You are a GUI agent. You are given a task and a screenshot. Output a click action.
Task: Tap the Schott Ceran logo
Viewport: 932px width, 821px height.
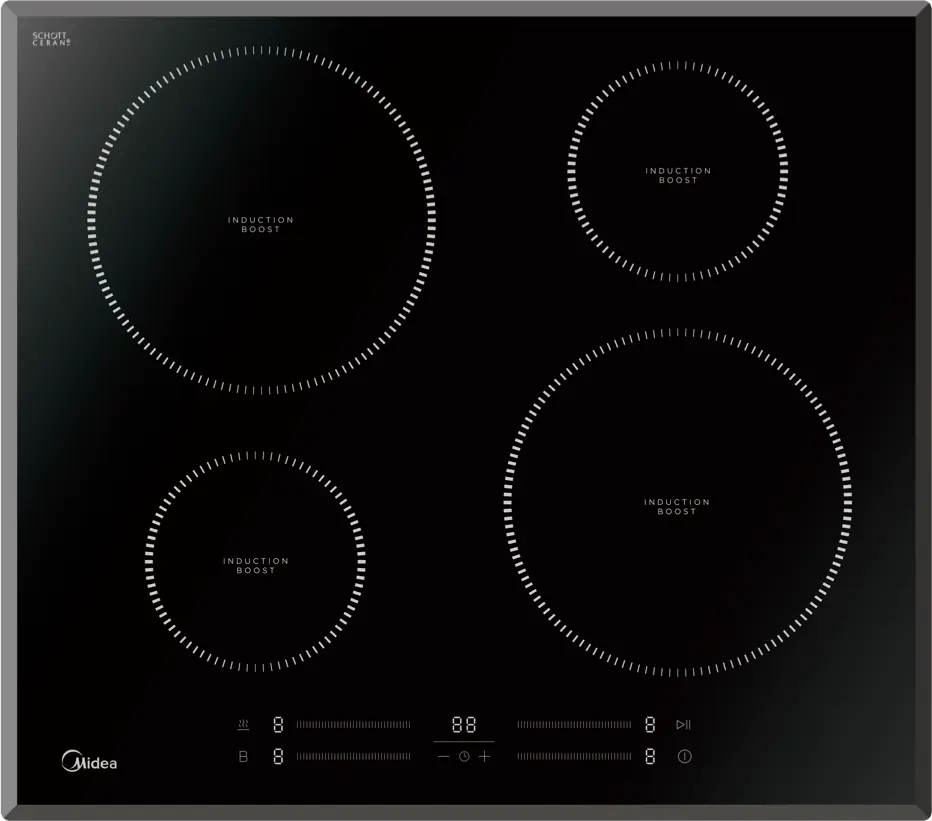[51, 39]
